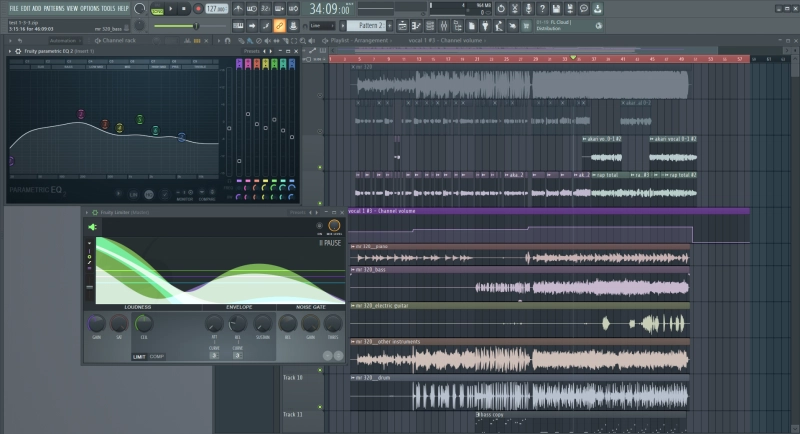Click the Play button in transport
This screenshot has height=434, width=800.
pyautogui.click(x=170, y=8)
